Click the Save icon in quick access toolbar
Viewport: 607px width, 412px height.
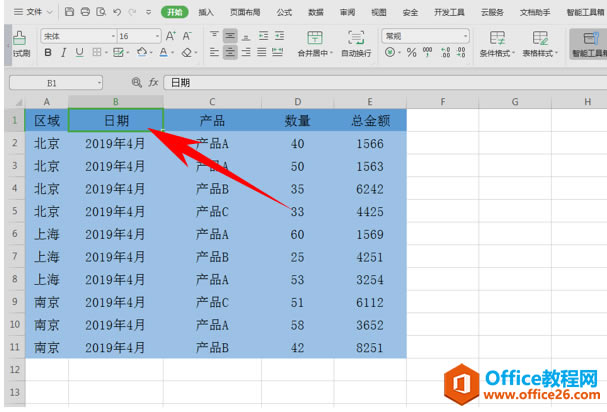[69, 12]
